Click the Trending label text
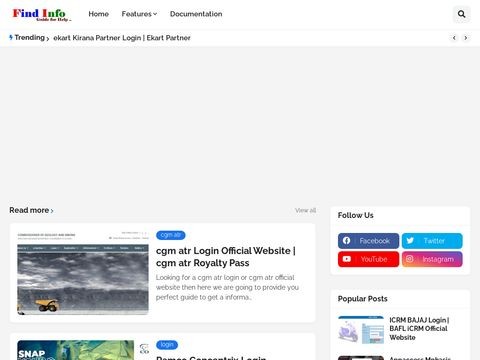Screen dimensions: 480x360 pos(29,37)
